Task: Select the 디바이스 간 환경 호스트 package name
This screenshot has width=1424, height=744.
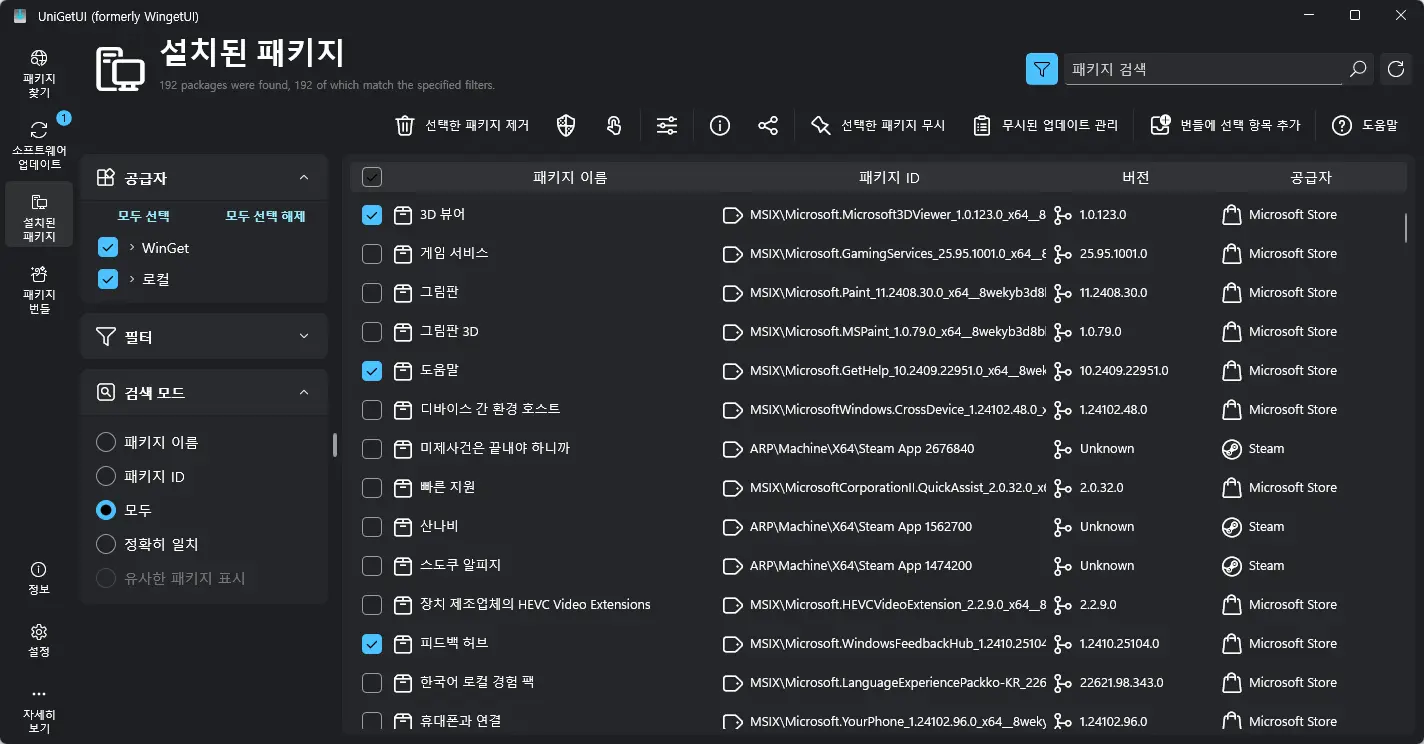Action: click(x=490, y=409)
